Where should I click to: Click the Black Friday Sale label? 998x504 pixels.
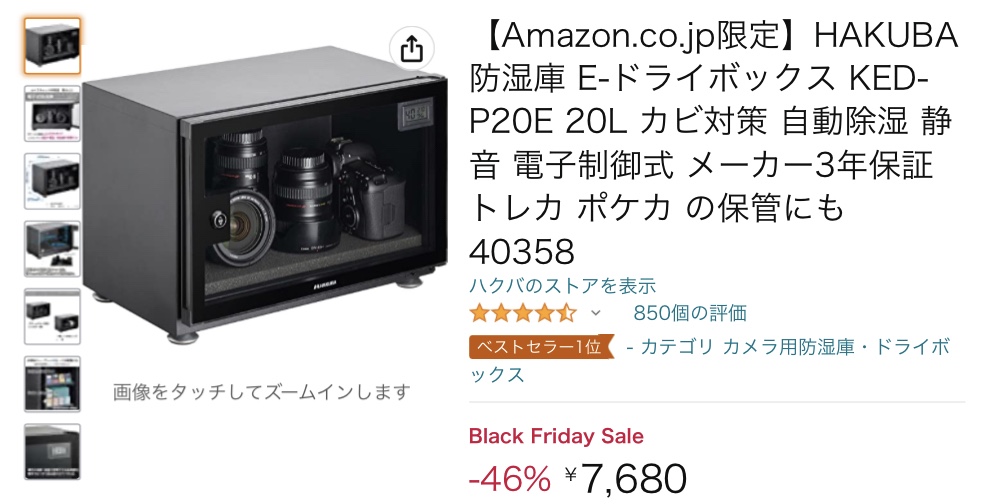[x=556, y=437]
